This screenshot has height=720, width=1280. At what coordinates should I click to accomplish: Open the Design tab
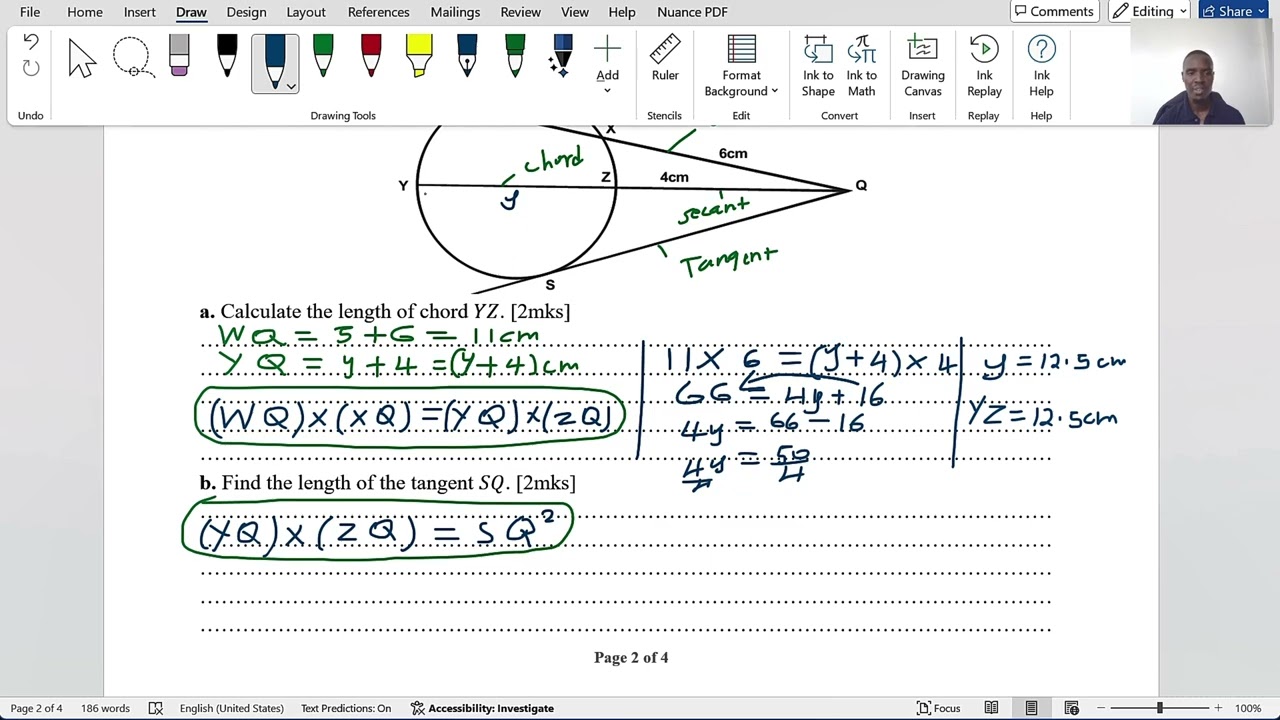click(246, 12)
